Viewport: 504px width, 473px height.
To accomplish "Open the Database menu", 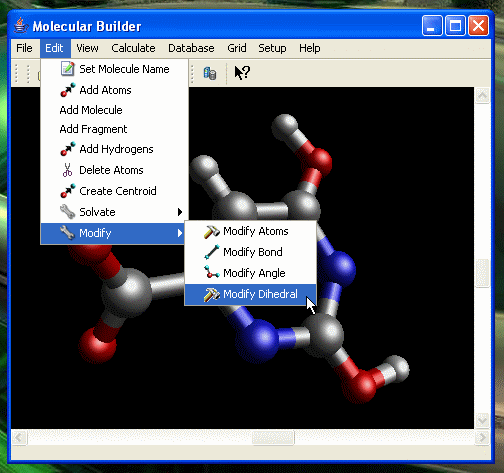I will click(x=191, y=48).
